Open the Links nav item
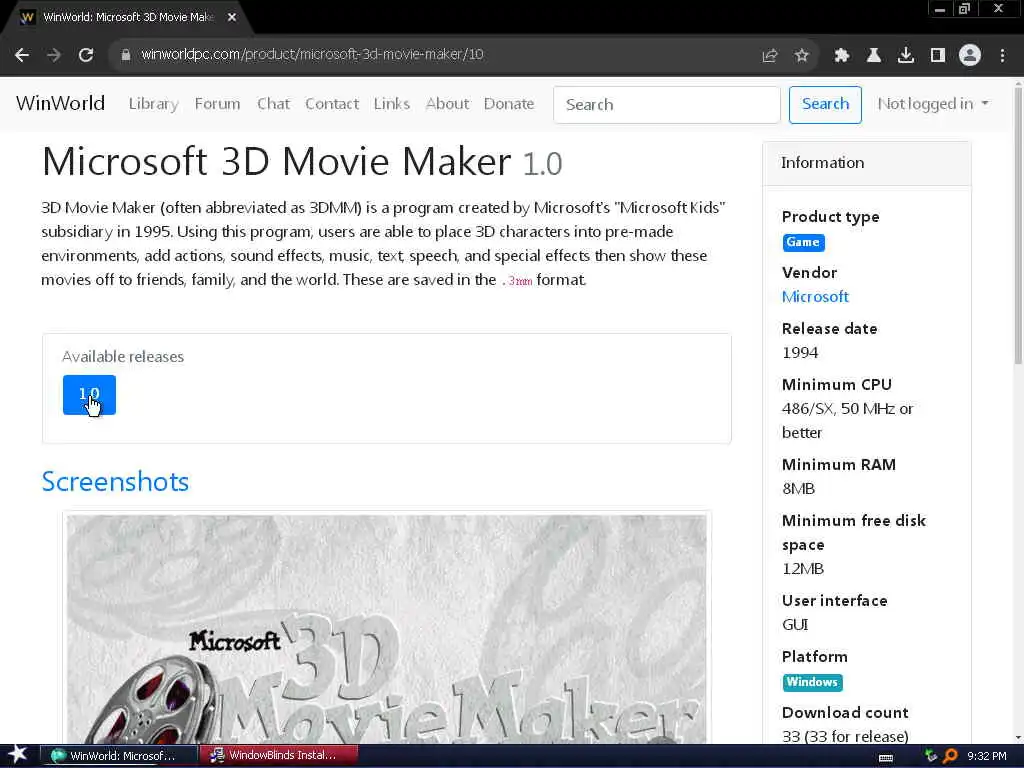1024x768 pixels. [392, 104]
